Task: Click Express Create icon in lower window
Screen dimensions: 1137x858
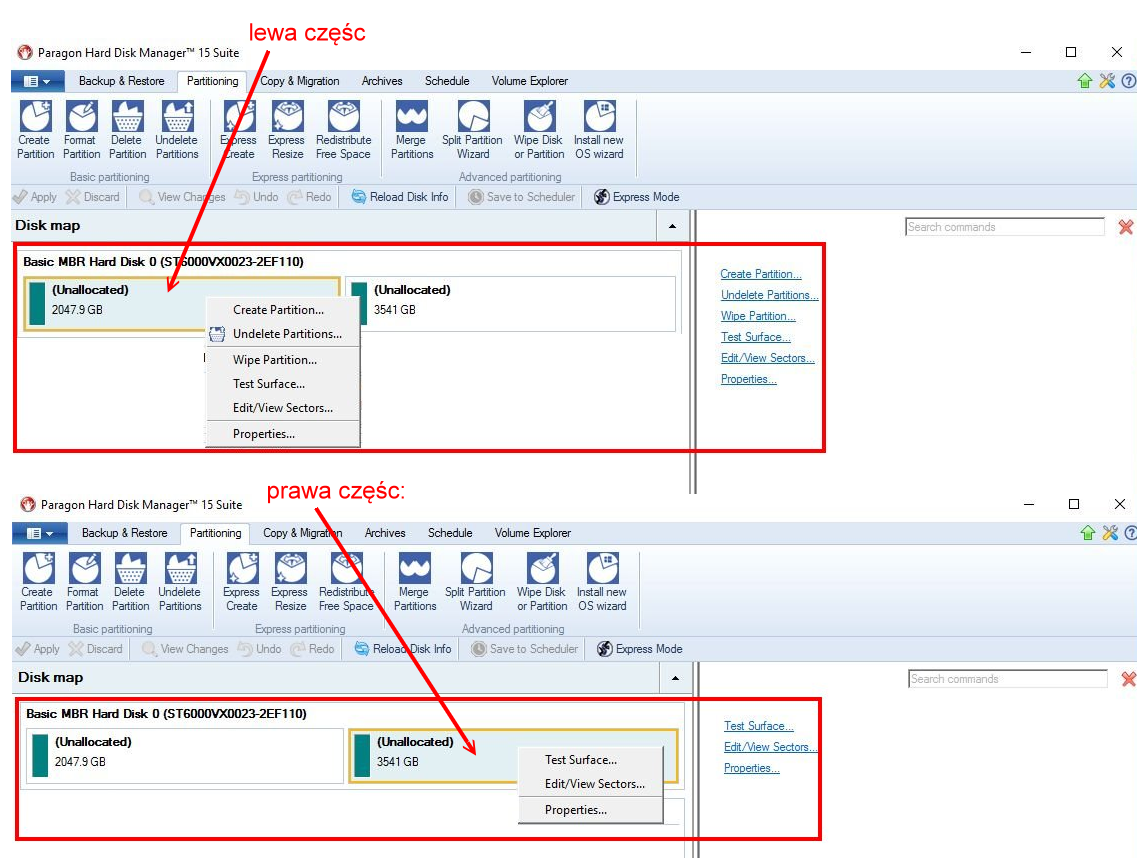Action: click(241, 582)
